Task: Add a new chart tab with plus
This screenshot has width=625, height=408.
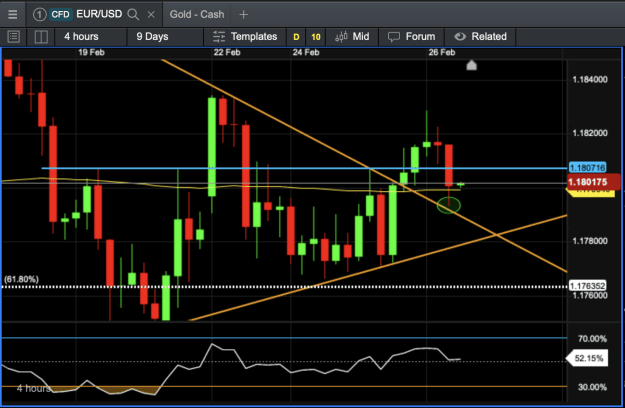Action: coord(243,15)
